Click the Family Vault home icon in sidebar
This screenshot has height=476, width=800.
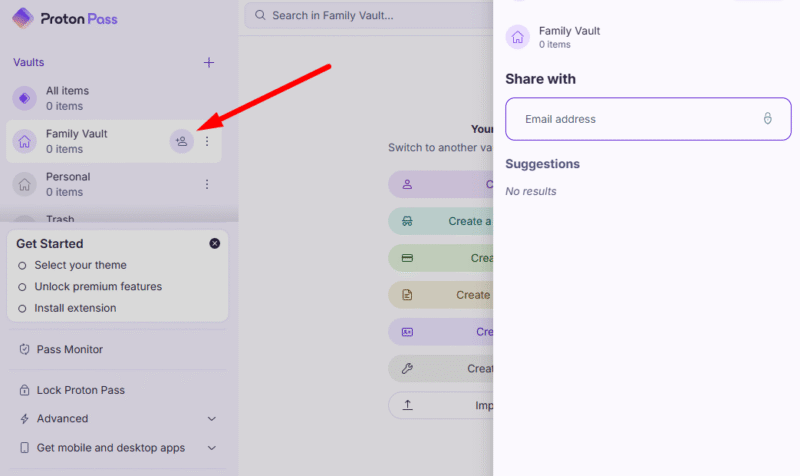24,141
